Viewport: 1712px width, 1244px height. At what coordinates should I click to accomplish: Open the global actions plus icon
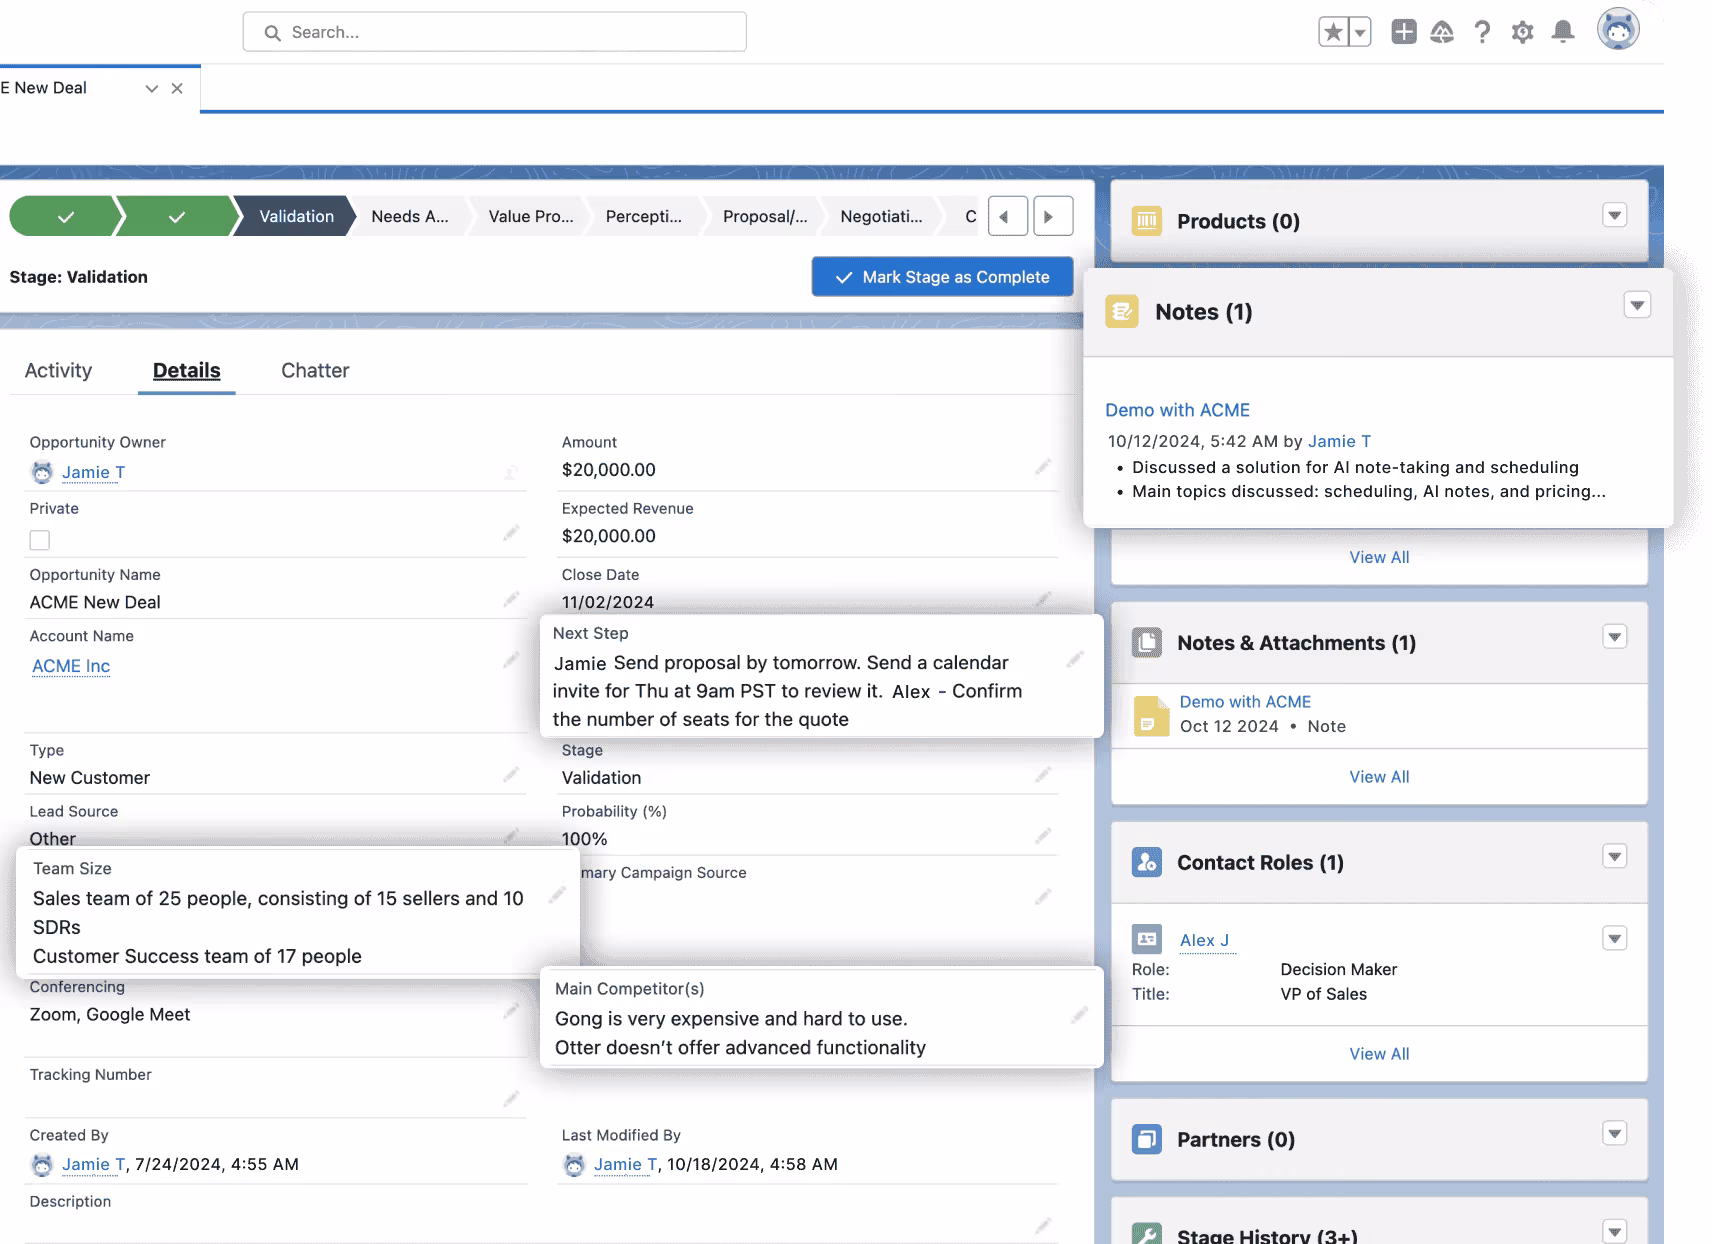[x=1403, y=32]
